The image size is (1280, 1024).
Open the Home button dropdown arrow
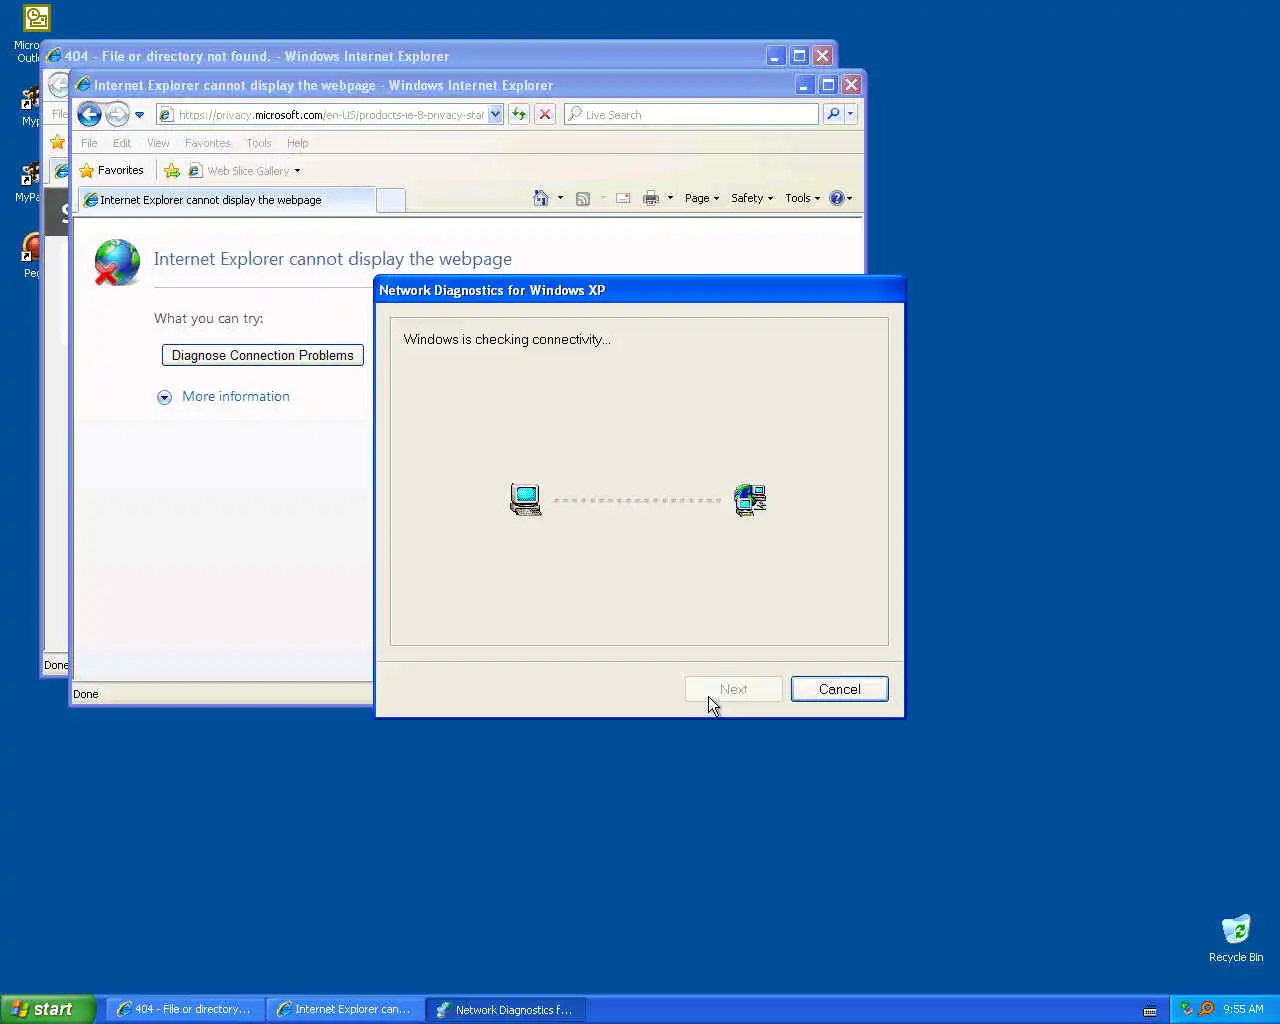point(560,198)
